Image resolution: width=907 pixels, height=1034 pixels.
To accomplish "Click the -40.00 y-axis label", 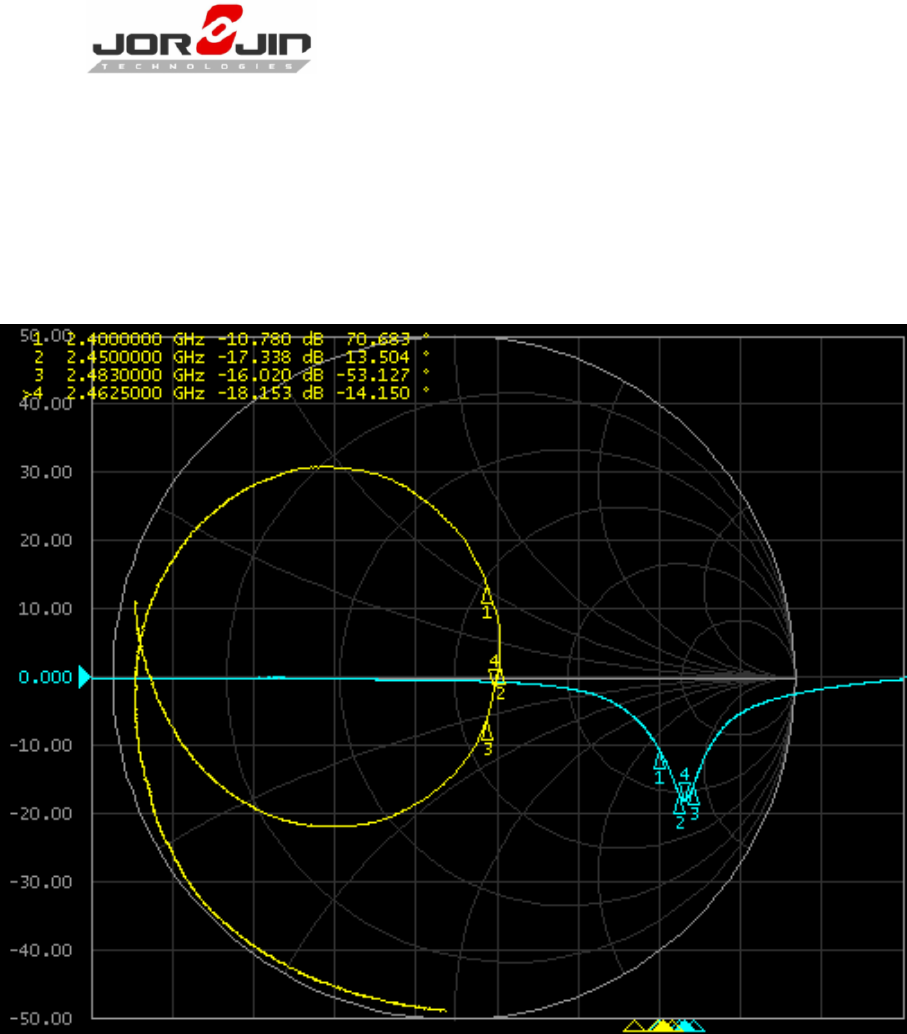I will tap(41, 950).
